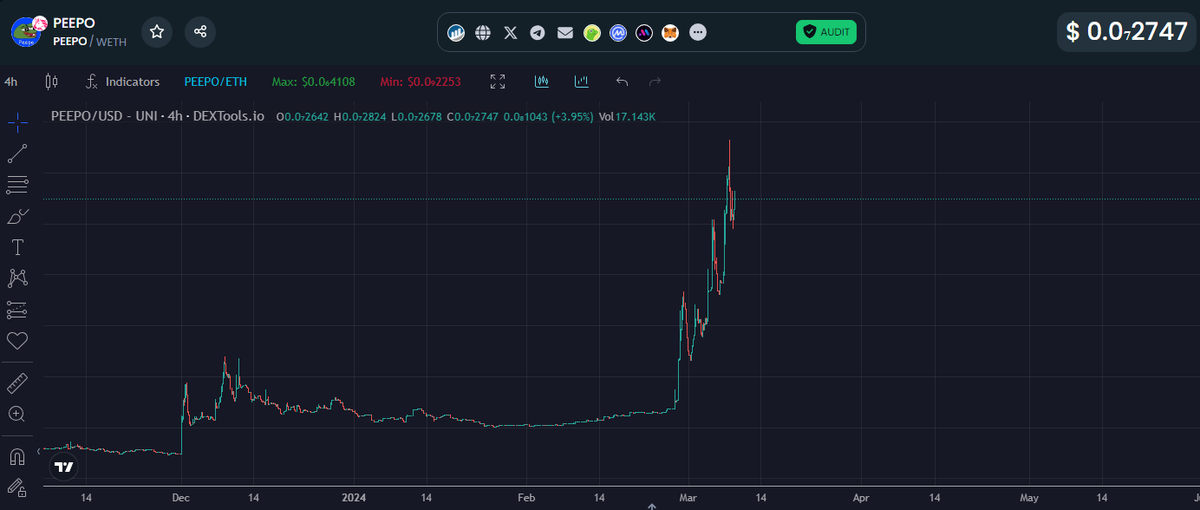
Task: Open the X (Twitter) social link
Action: pos(511,32)
